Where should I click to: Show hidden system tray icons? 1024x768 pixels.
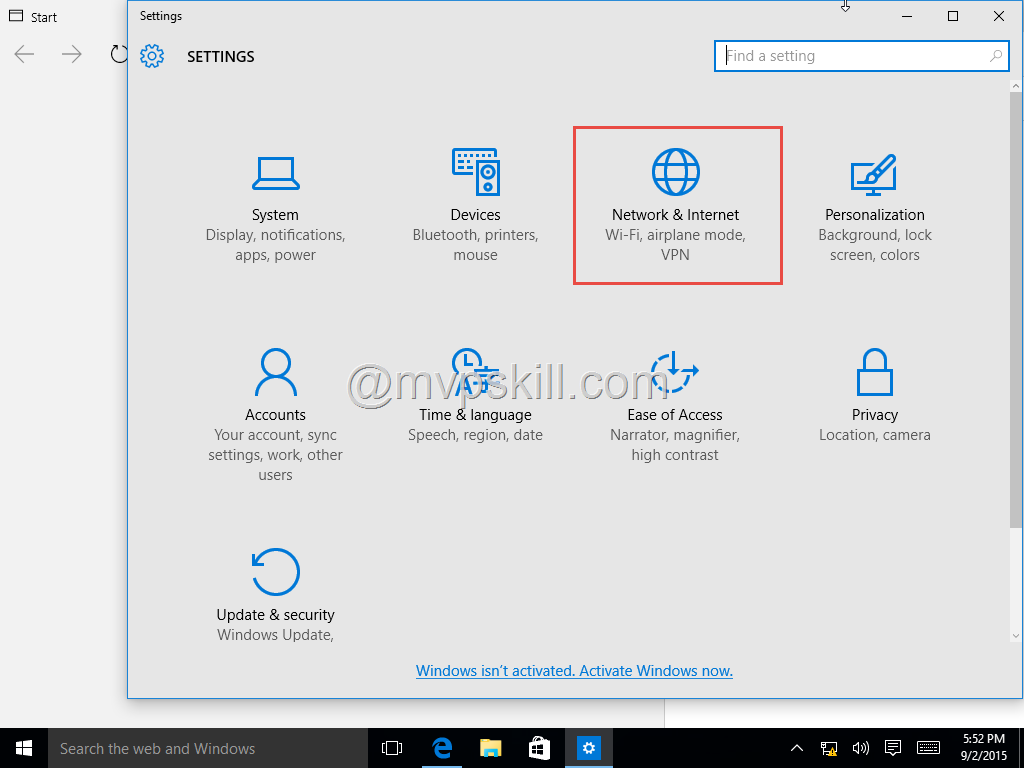pyautogui.click(x=797, y=748)
